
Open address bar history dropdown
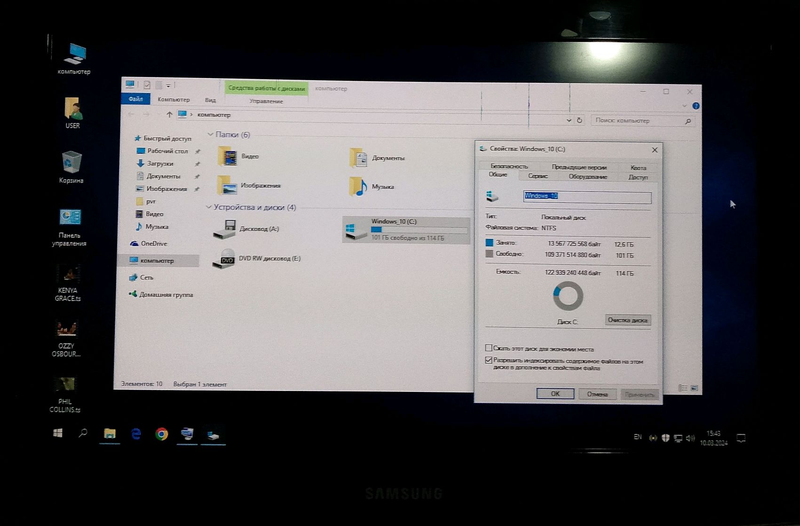point(569,120)
